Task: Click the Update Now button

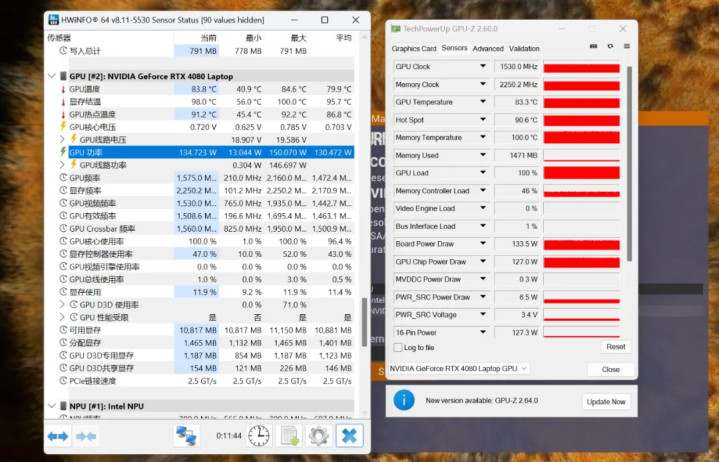Action: [606, 402]
